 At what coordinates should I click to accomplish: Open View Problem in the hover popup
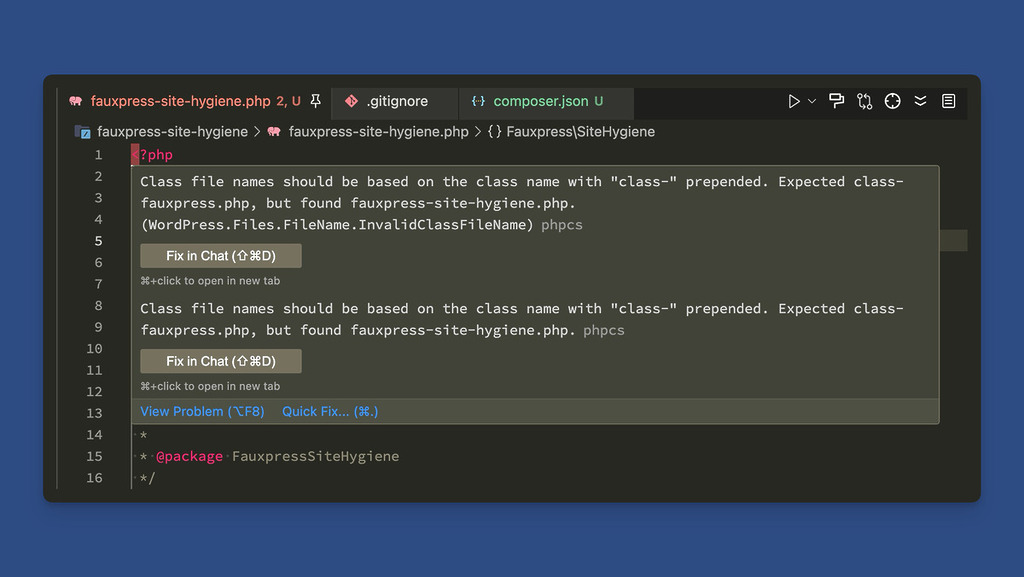coord(202,411)
